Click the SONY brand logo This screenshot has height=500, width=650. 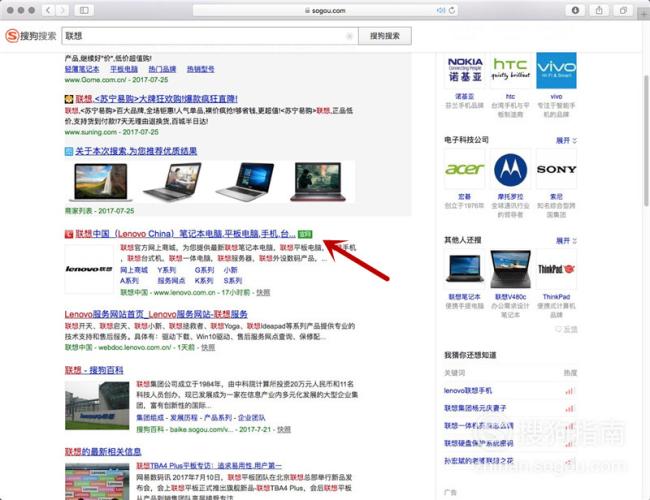click(x=556, y=169)
